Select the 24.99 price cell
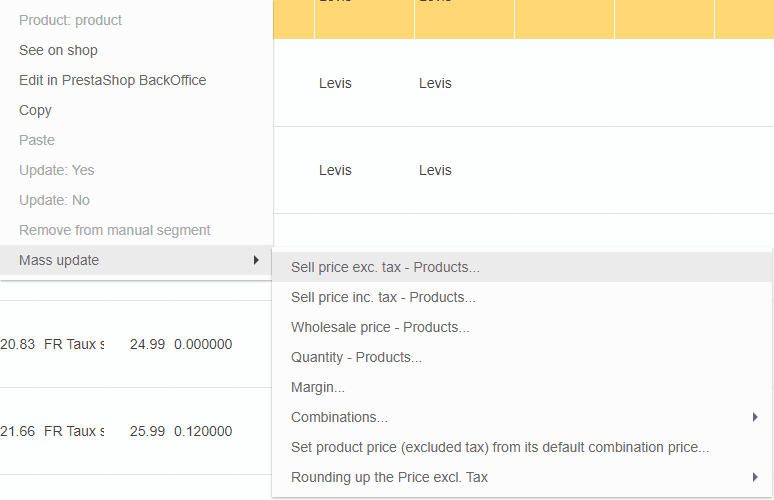Image resolution: width=774 pixels, height=500 pixels. 146,344
